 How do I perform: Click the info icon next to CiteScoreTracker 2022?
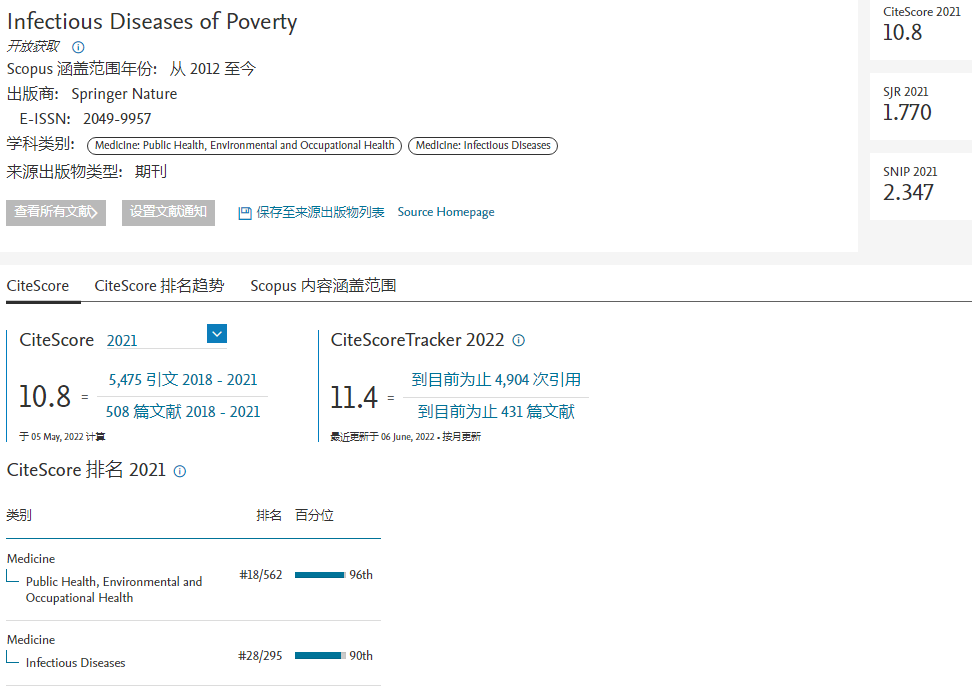pos(518,340)
